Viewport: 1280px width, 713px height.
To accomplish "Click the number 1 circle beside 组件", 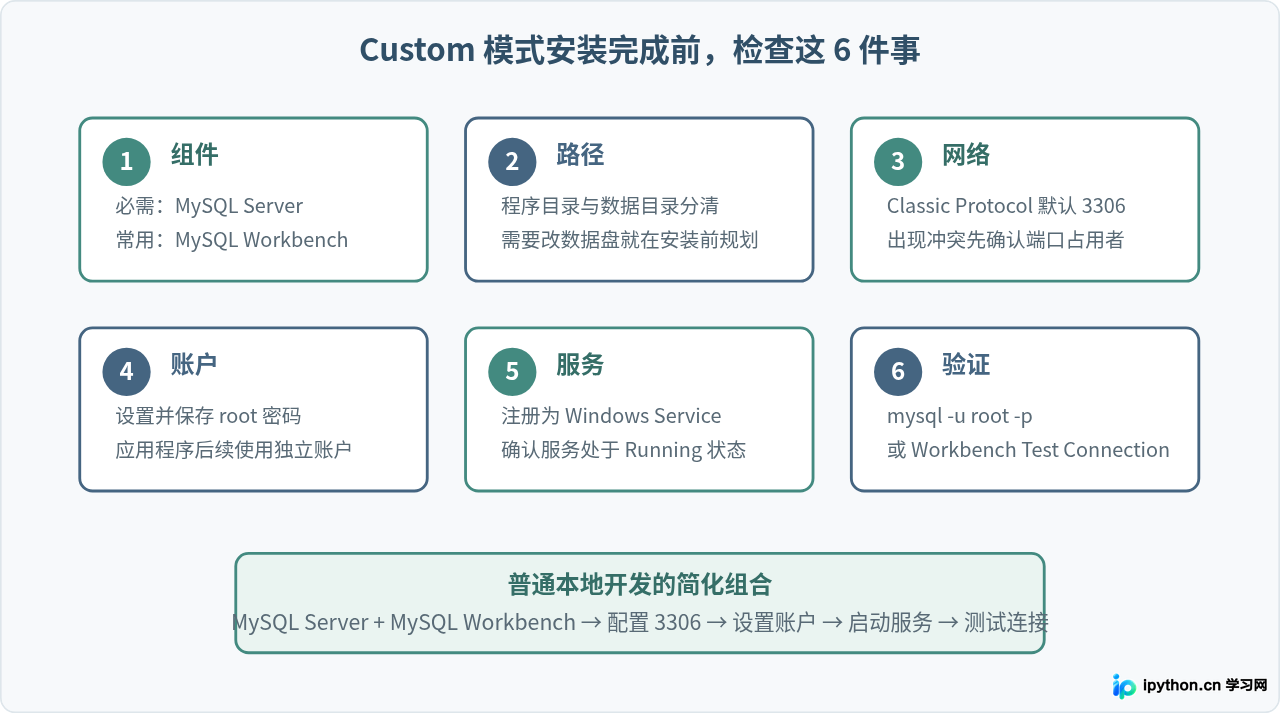I will tap(126, 161).
